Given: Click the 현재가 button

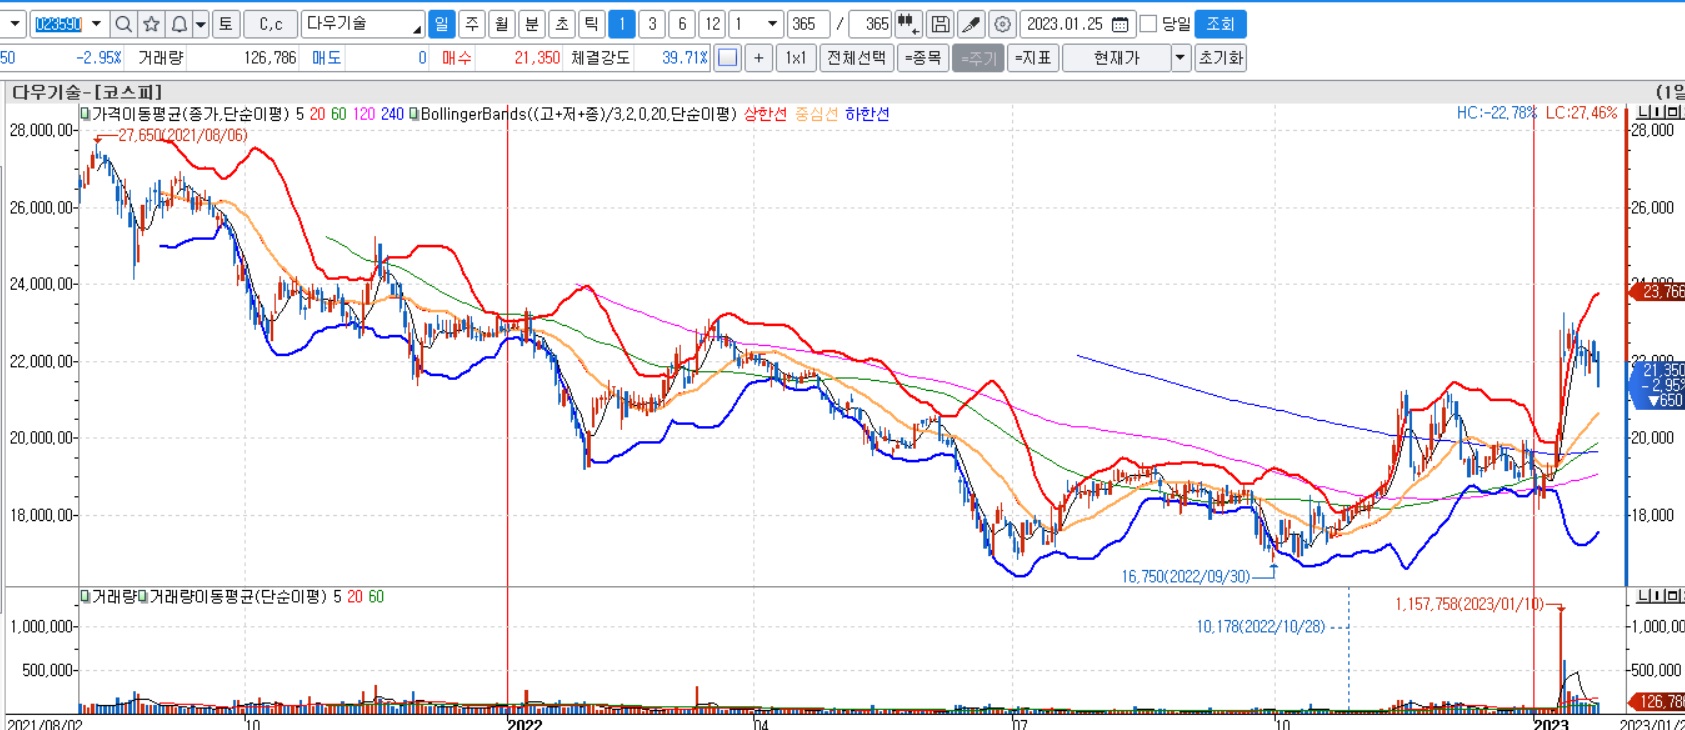Looking at the screenshot, I should [1117, 58].
